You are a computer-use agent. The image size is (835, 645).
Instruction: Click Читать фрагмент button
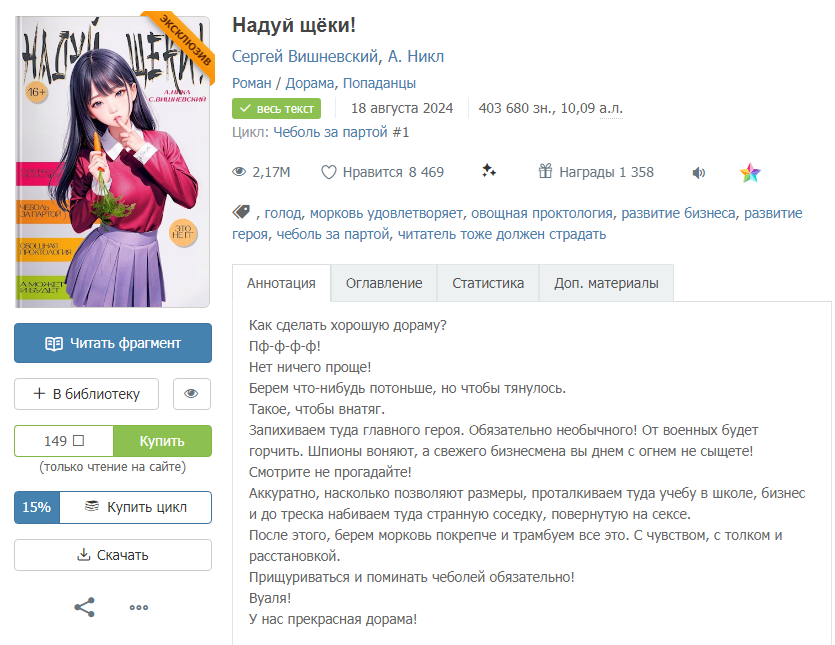(113, 343)
